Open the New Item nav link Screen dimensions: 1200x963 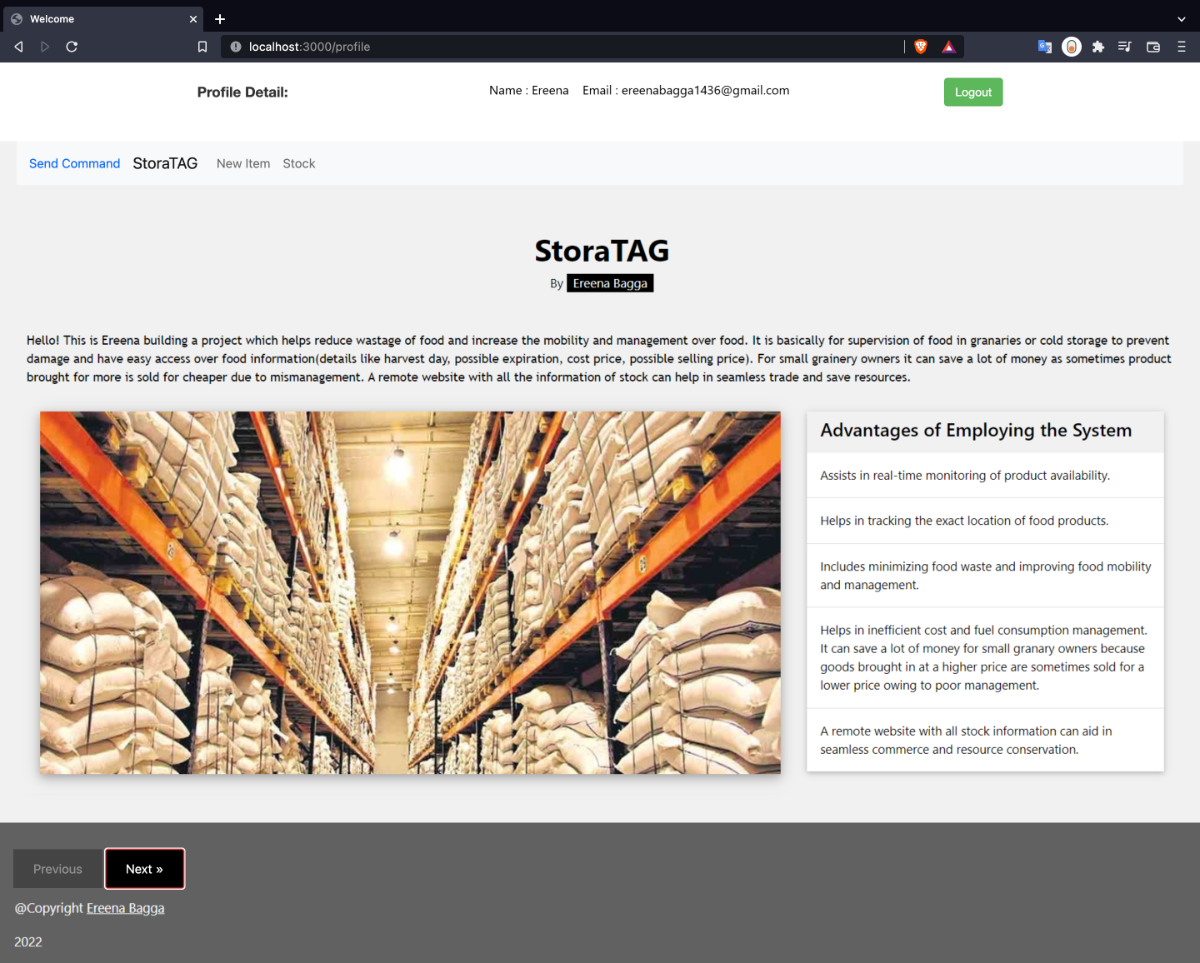[x=243, y=164]
